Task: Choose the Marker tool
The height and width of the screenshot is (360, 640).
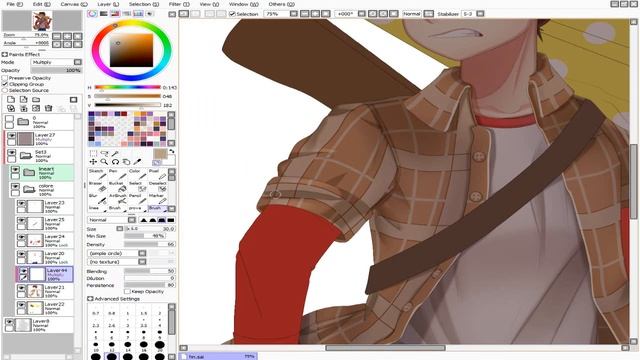Action: coord(157,198)
